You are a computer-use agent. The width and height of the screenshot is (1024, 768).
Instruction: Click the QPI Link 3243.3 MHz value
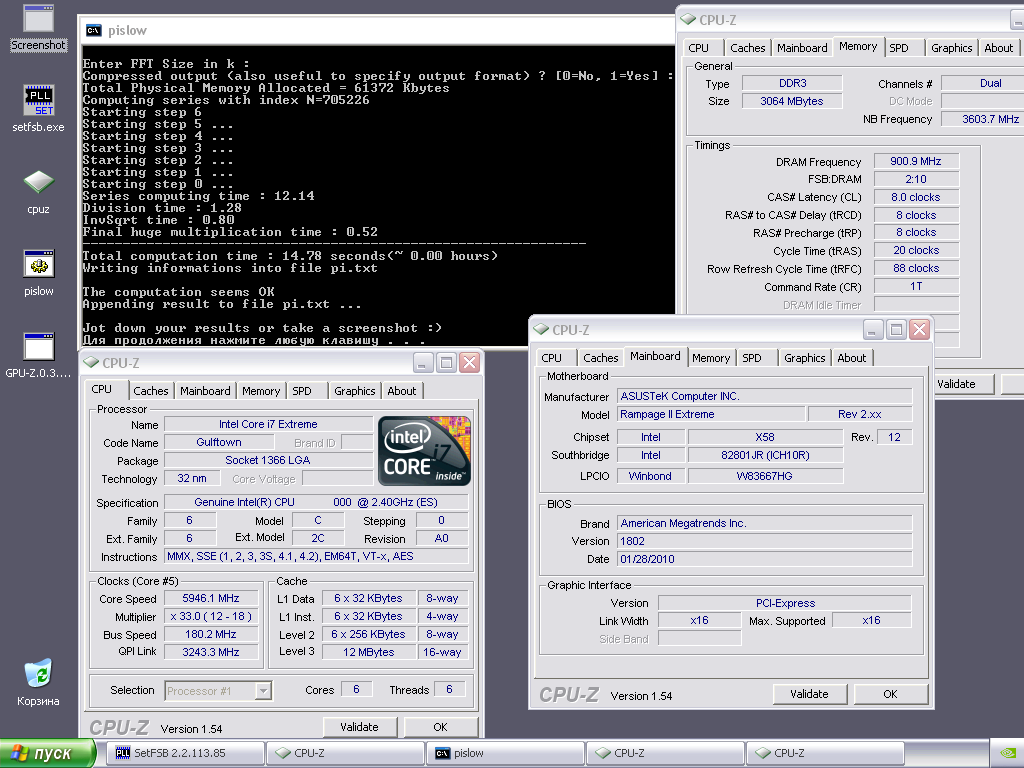(x=211, y=652)
